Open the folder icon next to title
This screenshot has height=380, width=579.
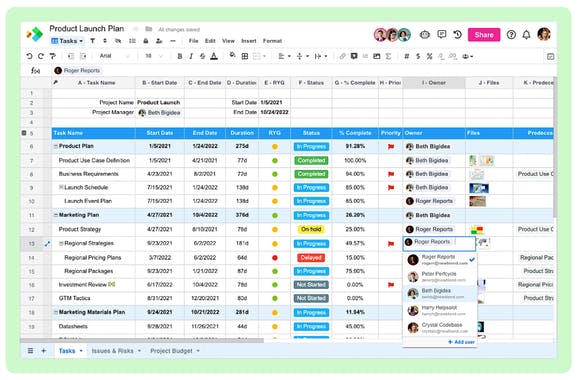(148, 29)
